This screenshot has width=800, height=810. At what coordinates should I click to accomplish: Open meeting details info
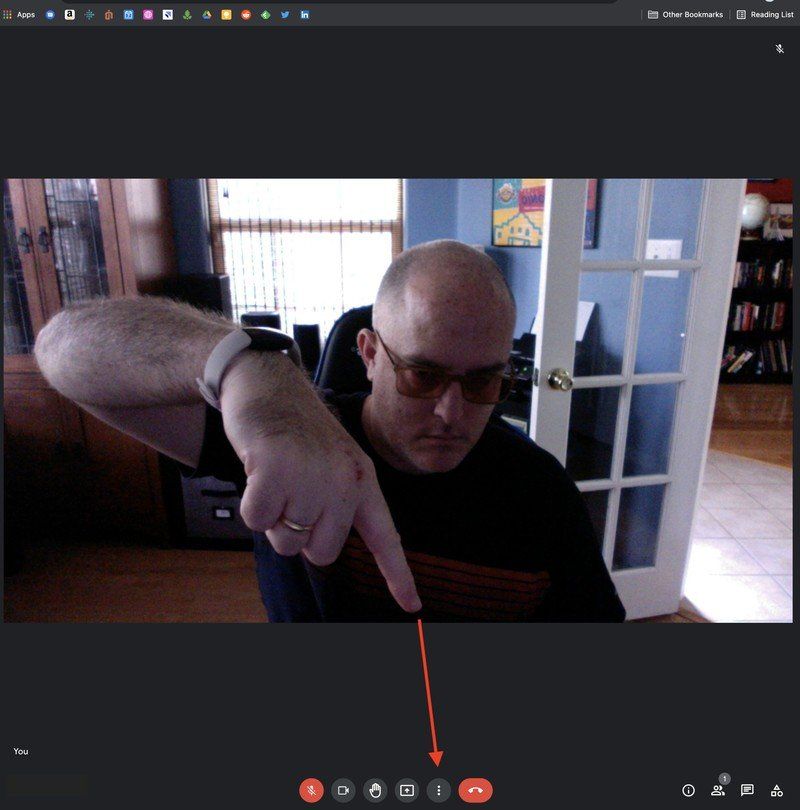click(688, 790)
